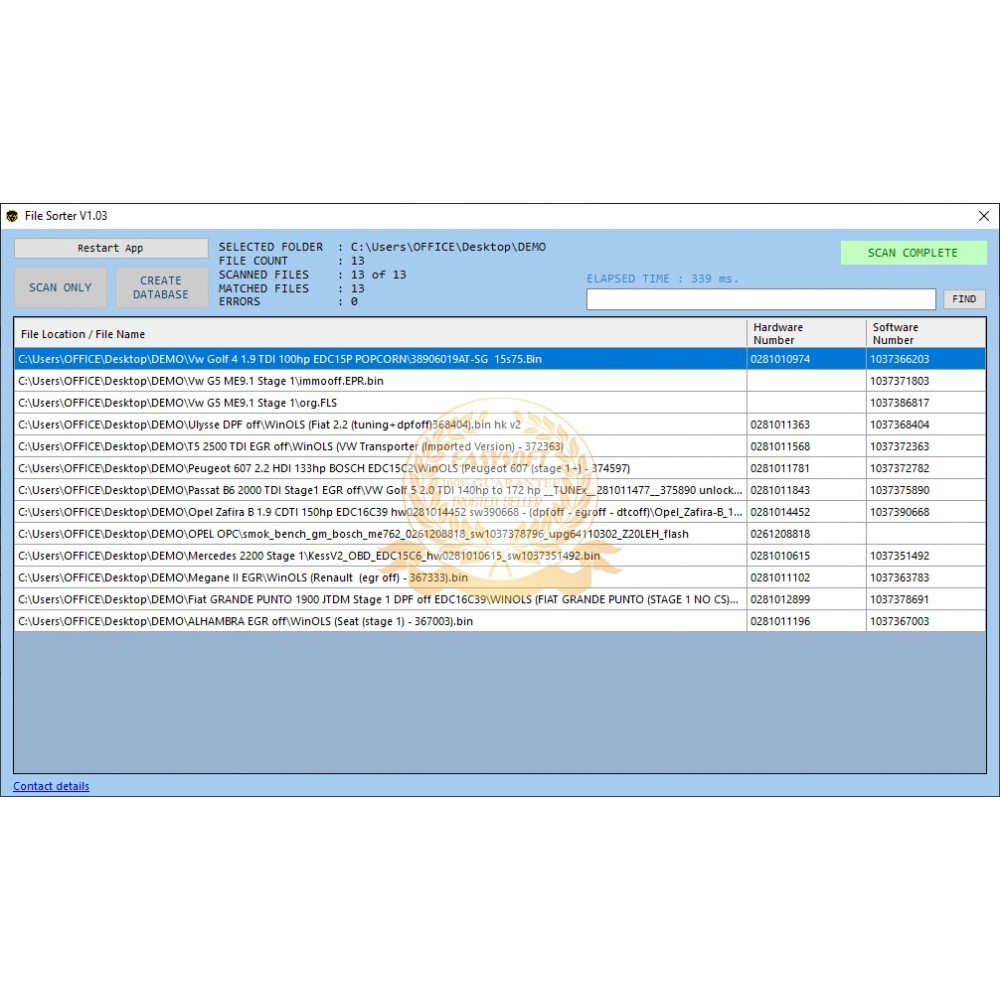Click hardware number 0261208818
Viewport: 1000px width, 1000px height.
[780, 534]
